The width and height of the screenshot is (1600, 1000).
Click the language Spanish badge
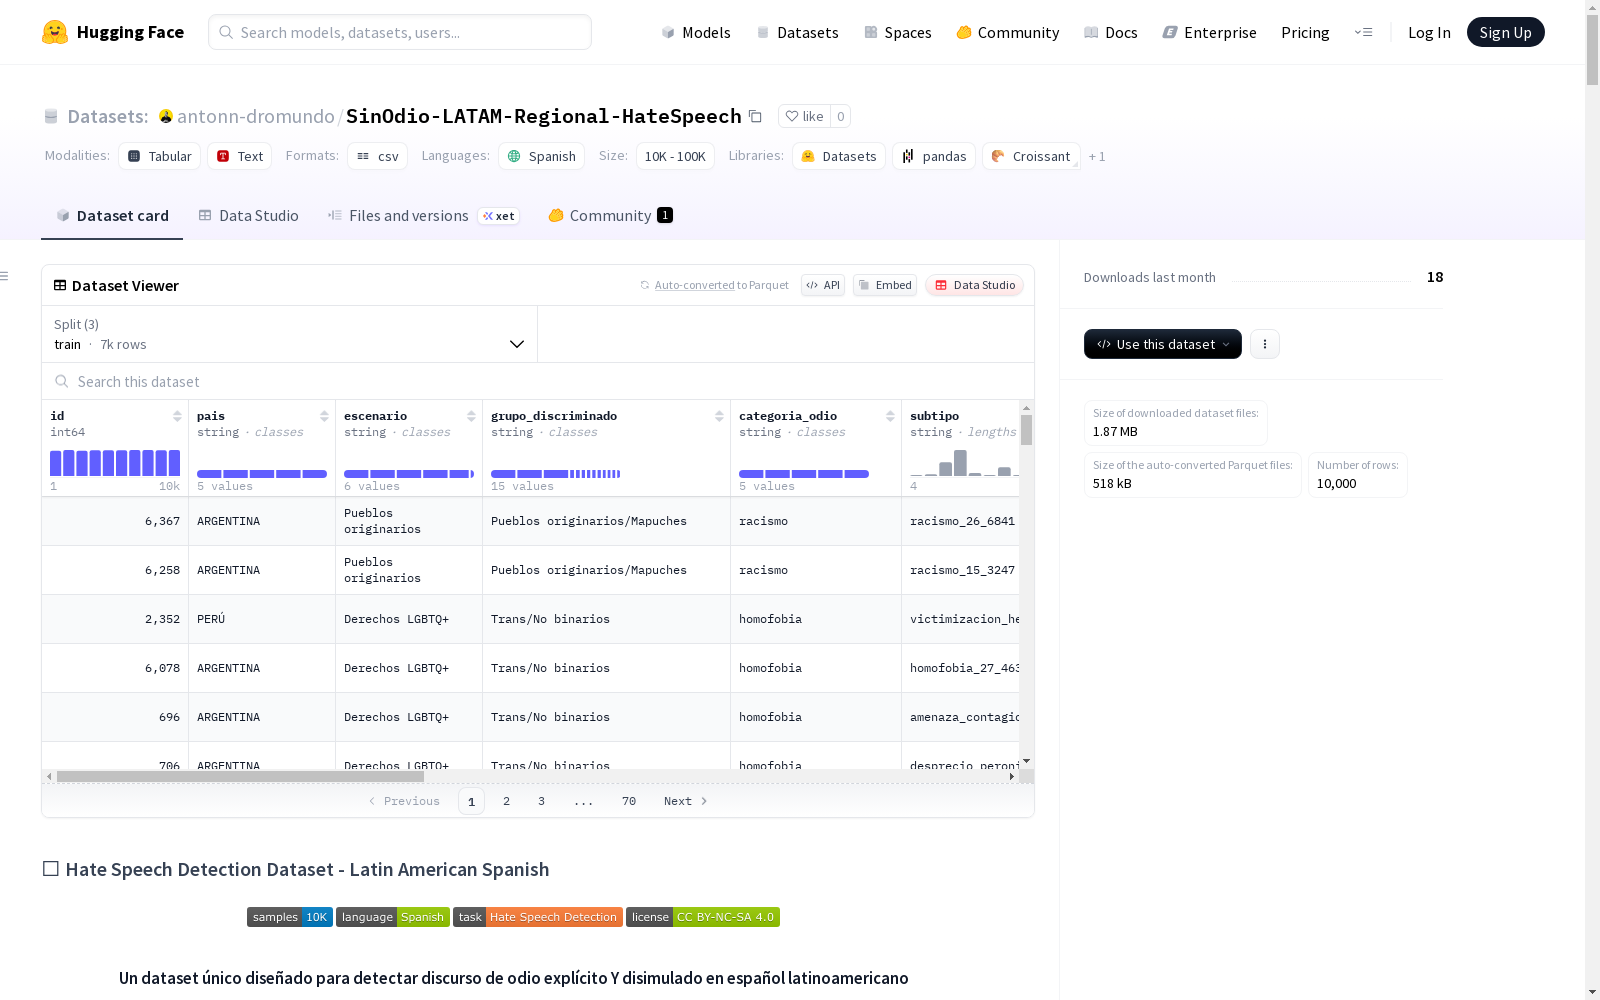pyautogui.click(x=393, y=917)
